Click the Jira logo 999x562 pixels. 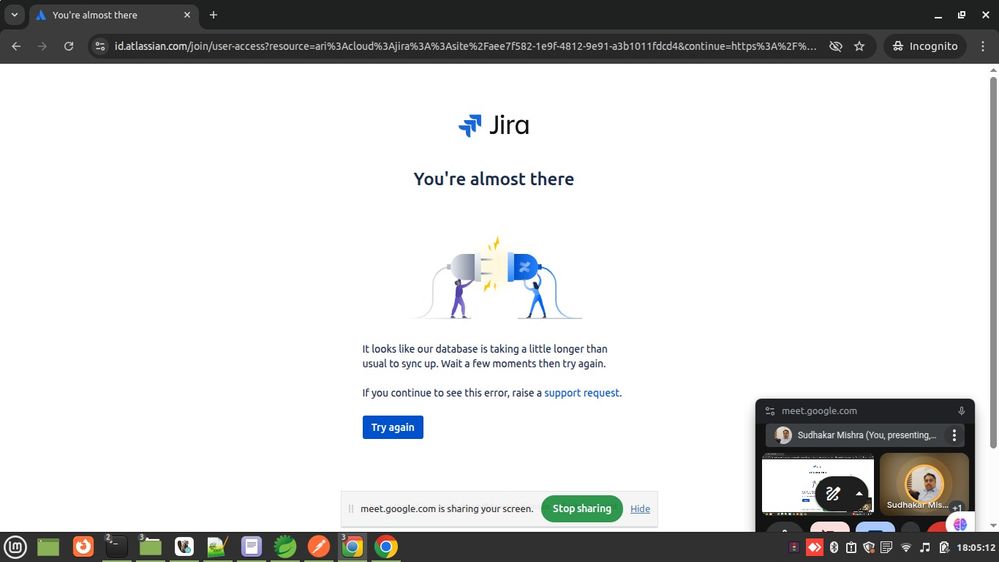(x=494, y=126)
